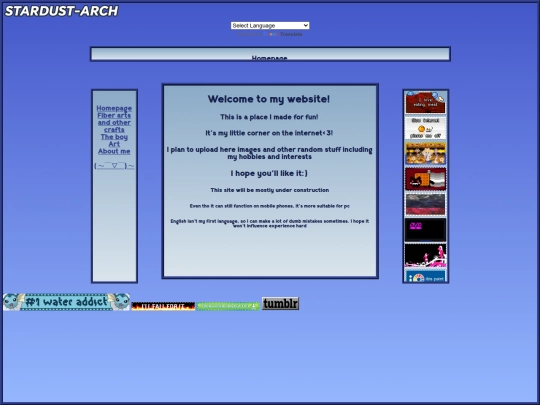Screen dimensions: 540x405
Task: Open the About me page
Action: coord(114,152)
